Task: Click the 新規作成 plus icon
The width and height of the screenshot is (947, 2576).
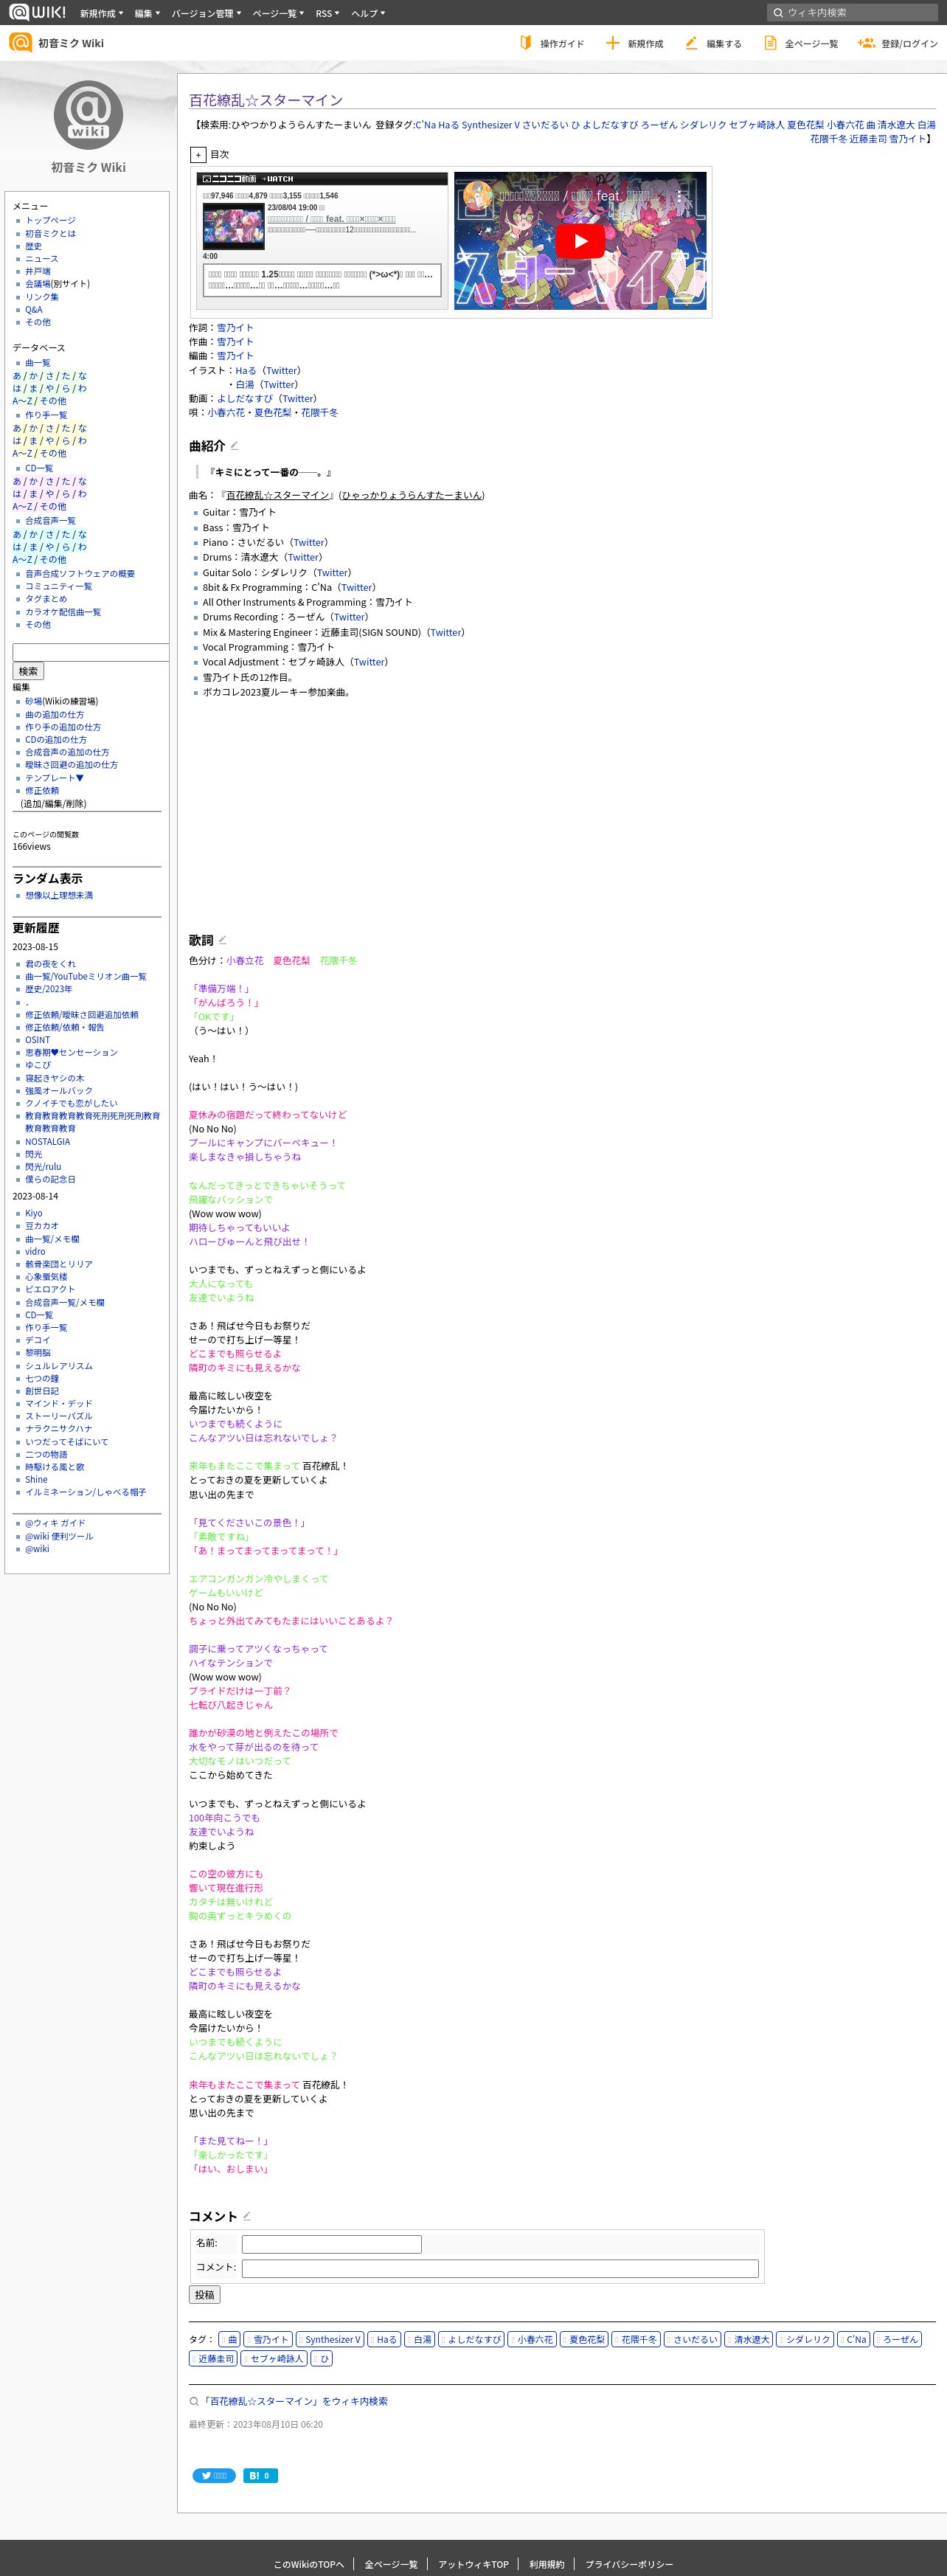Action: tap(612, 43)
